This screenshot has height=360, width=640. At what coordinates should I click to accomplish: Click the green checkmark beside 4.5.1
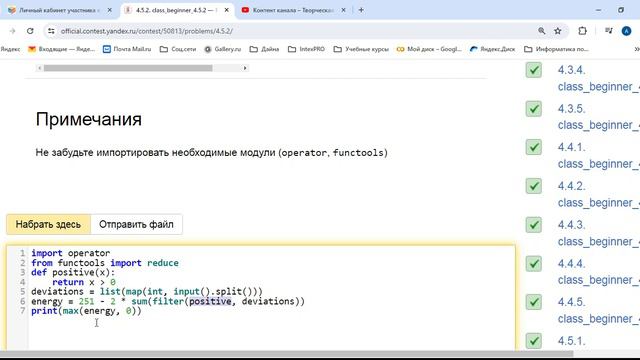click(x=533, y=341)
